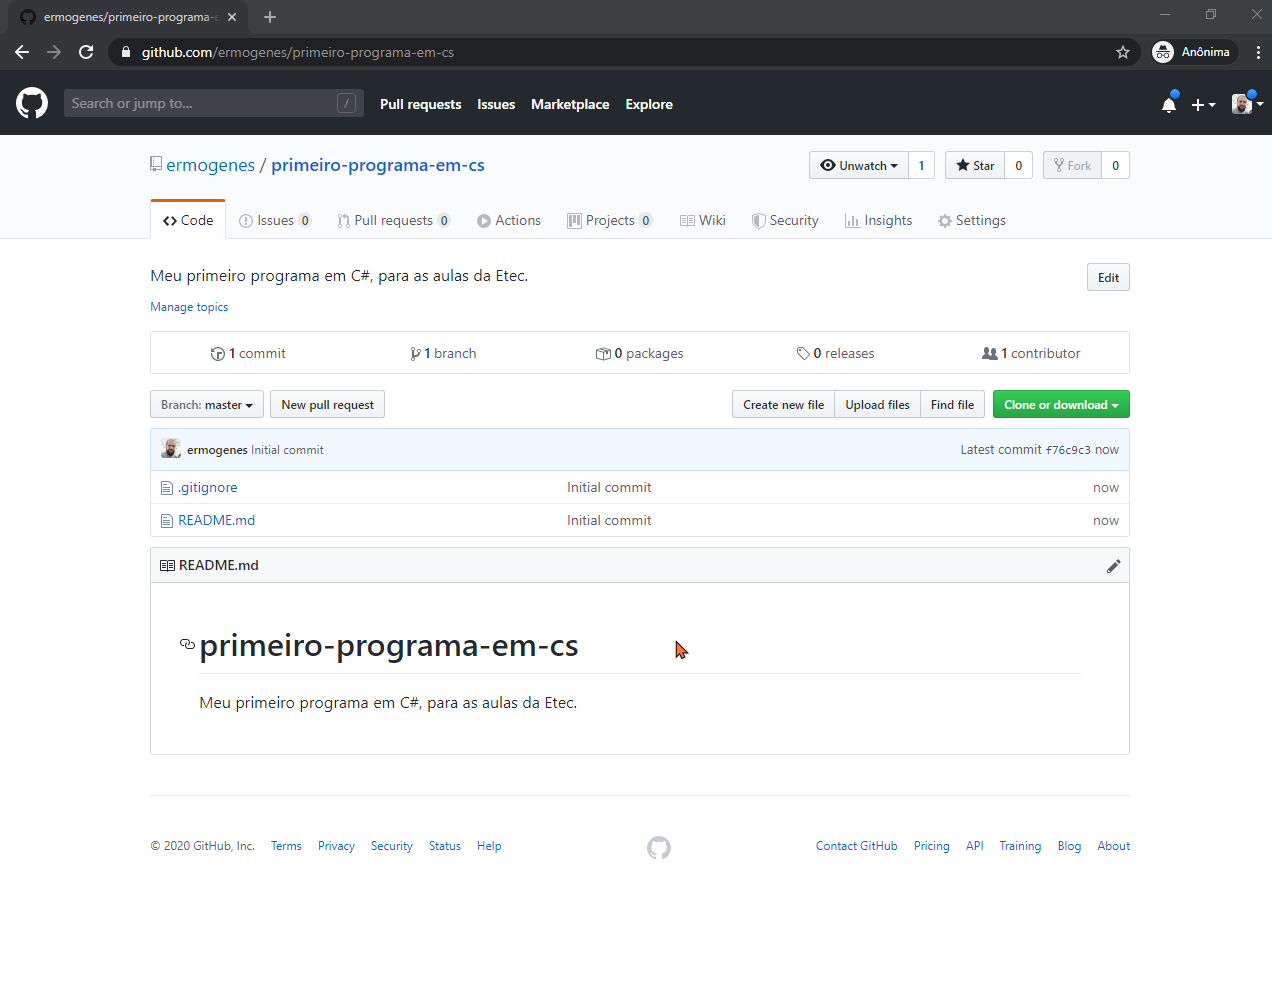Reload the page in Chrome
The width and height of the screenshot is (1272, 984).
pos(86,52)
